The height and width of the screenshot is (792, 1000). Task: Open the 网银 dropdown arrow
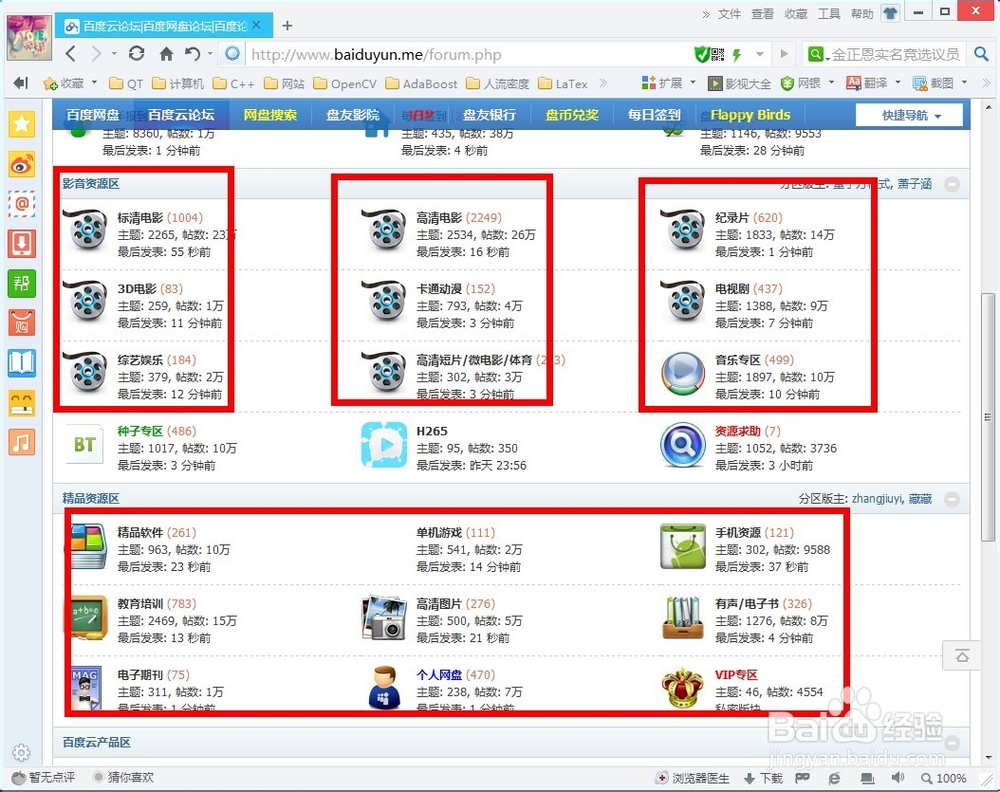point(831,82)
